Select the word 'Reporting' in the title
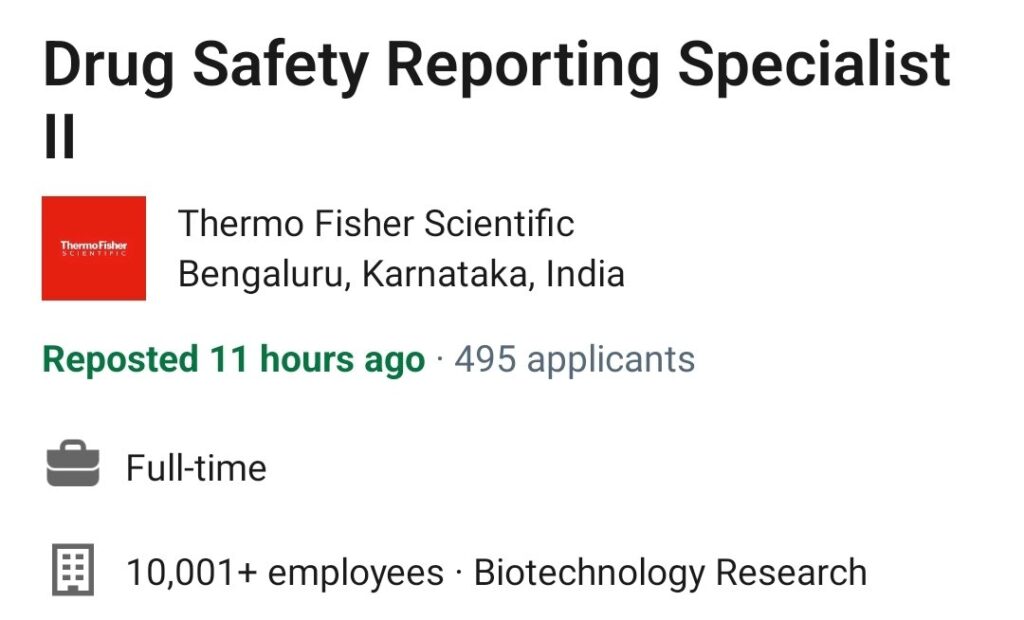The width and height of the screenshot is (1024, 620). [x=523, y=65]
